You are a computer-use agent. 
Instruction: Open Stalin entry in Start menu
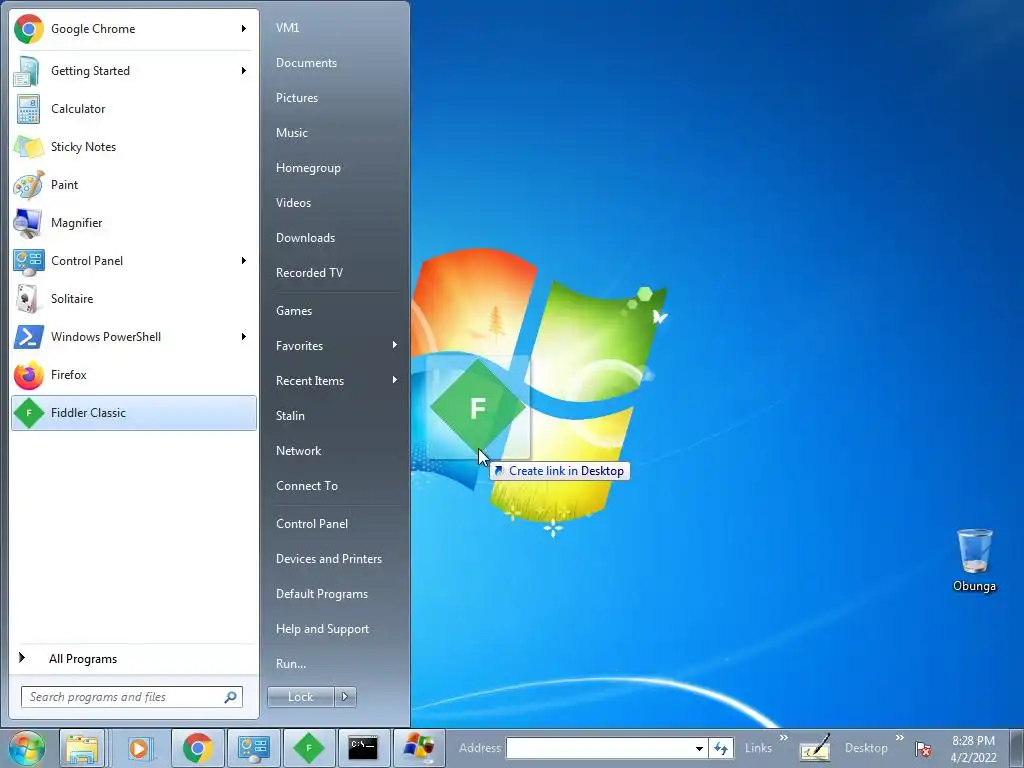coord(290,415)
